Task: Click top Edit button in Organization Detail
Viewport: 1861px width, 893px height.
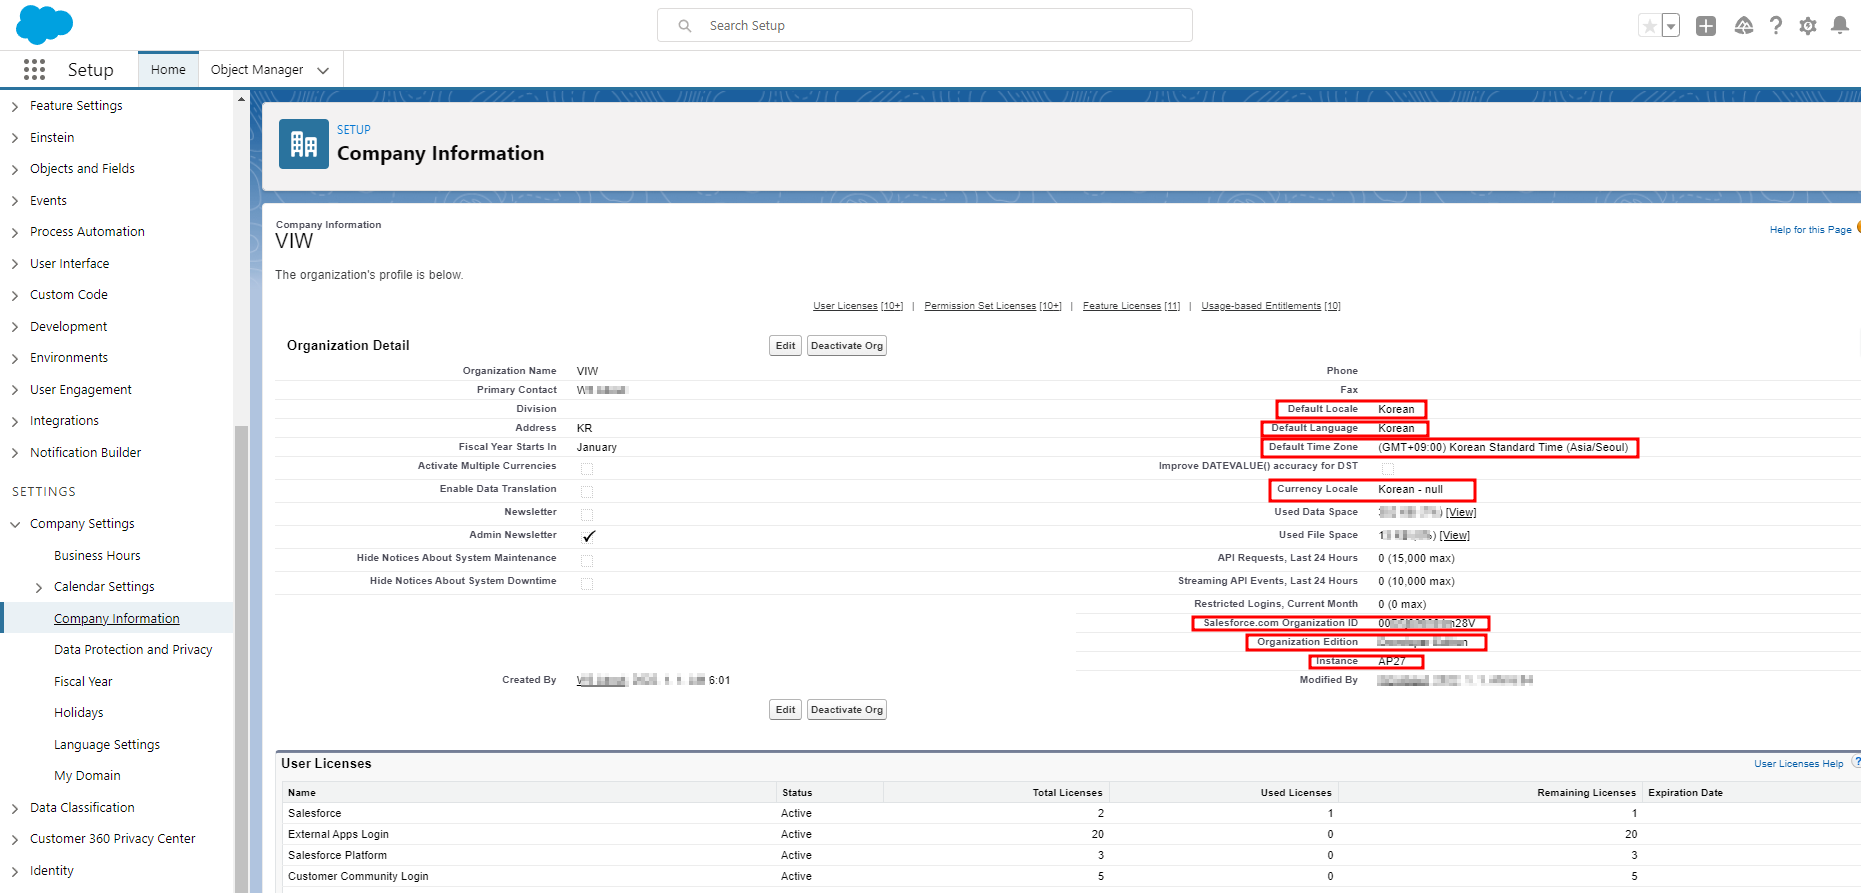Action: click(x=786, y=346)
